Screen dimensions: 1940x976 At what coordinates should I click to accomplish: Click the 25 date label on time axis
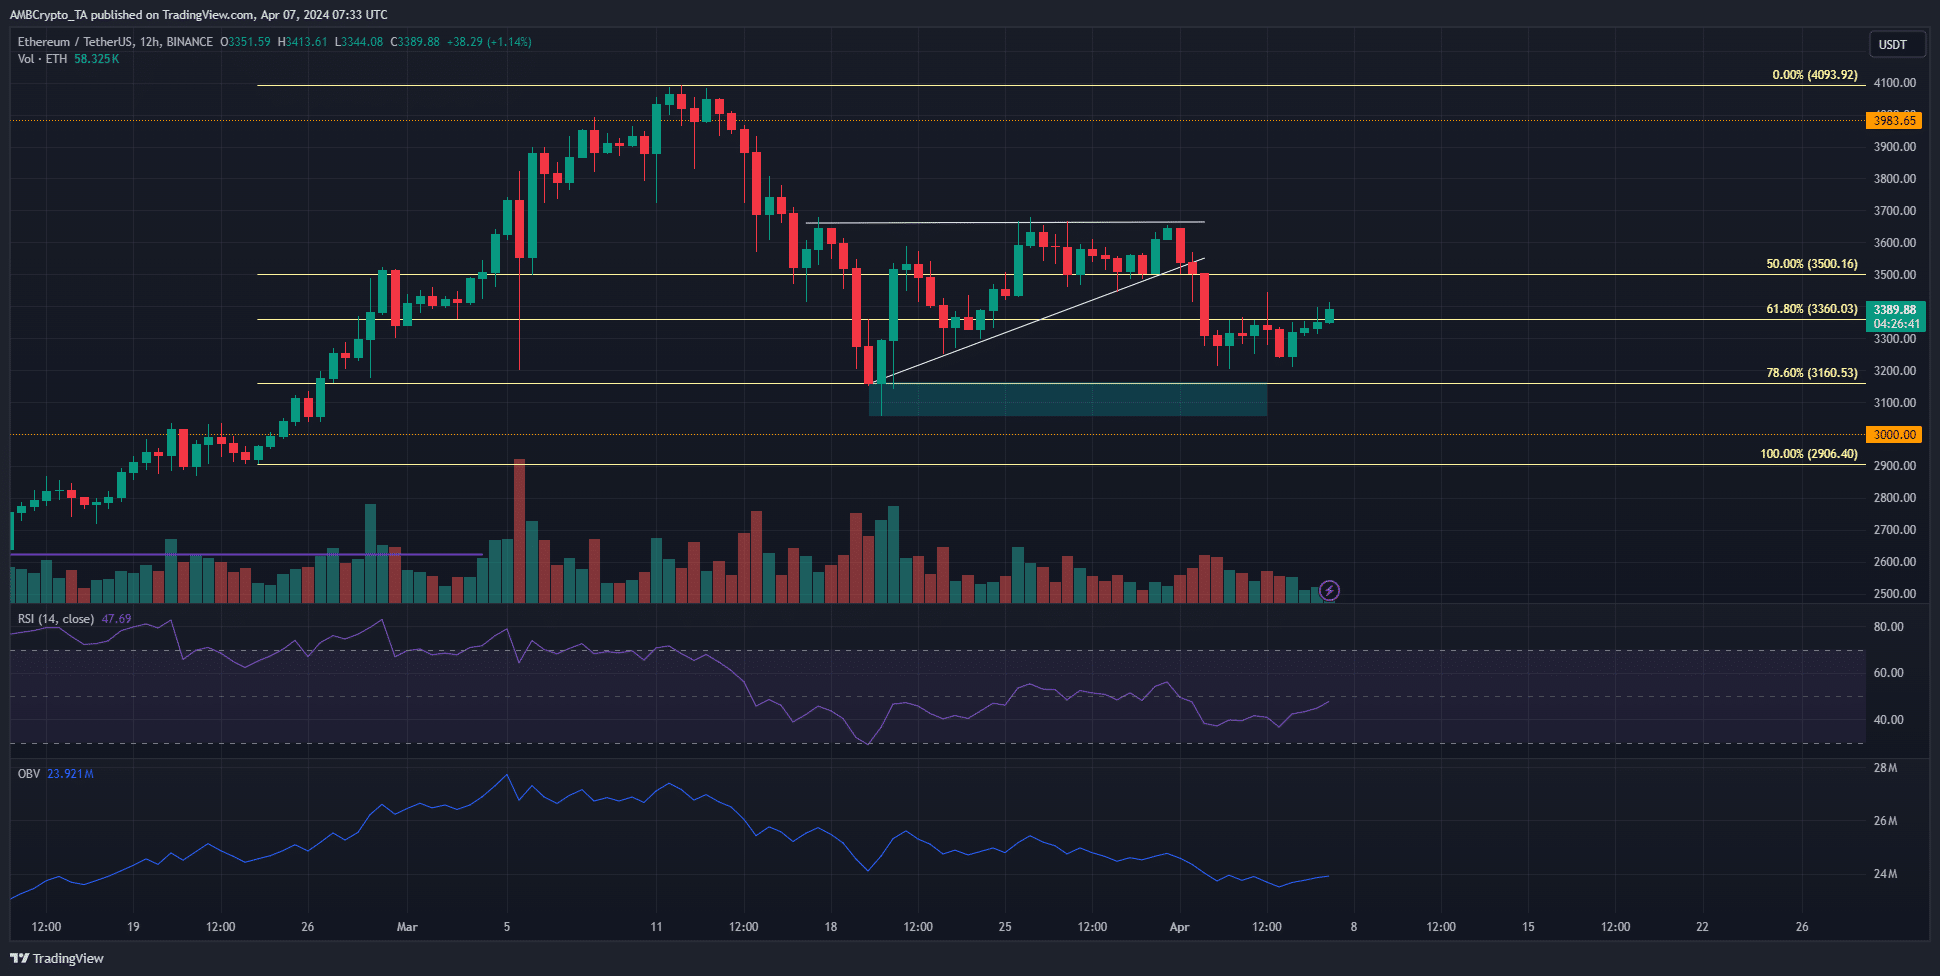(x=1005, y=927)
